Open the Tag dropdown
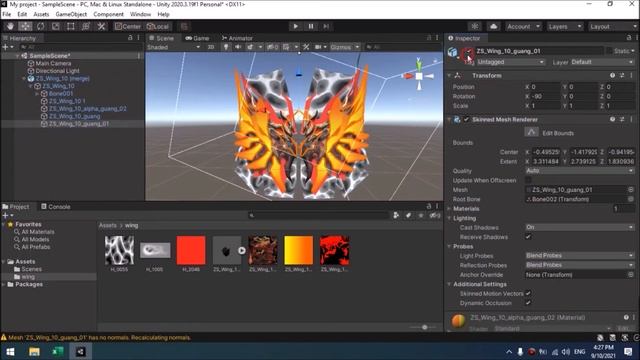Image resolution: width=640 pixels, height=360 pixels. 510,62
